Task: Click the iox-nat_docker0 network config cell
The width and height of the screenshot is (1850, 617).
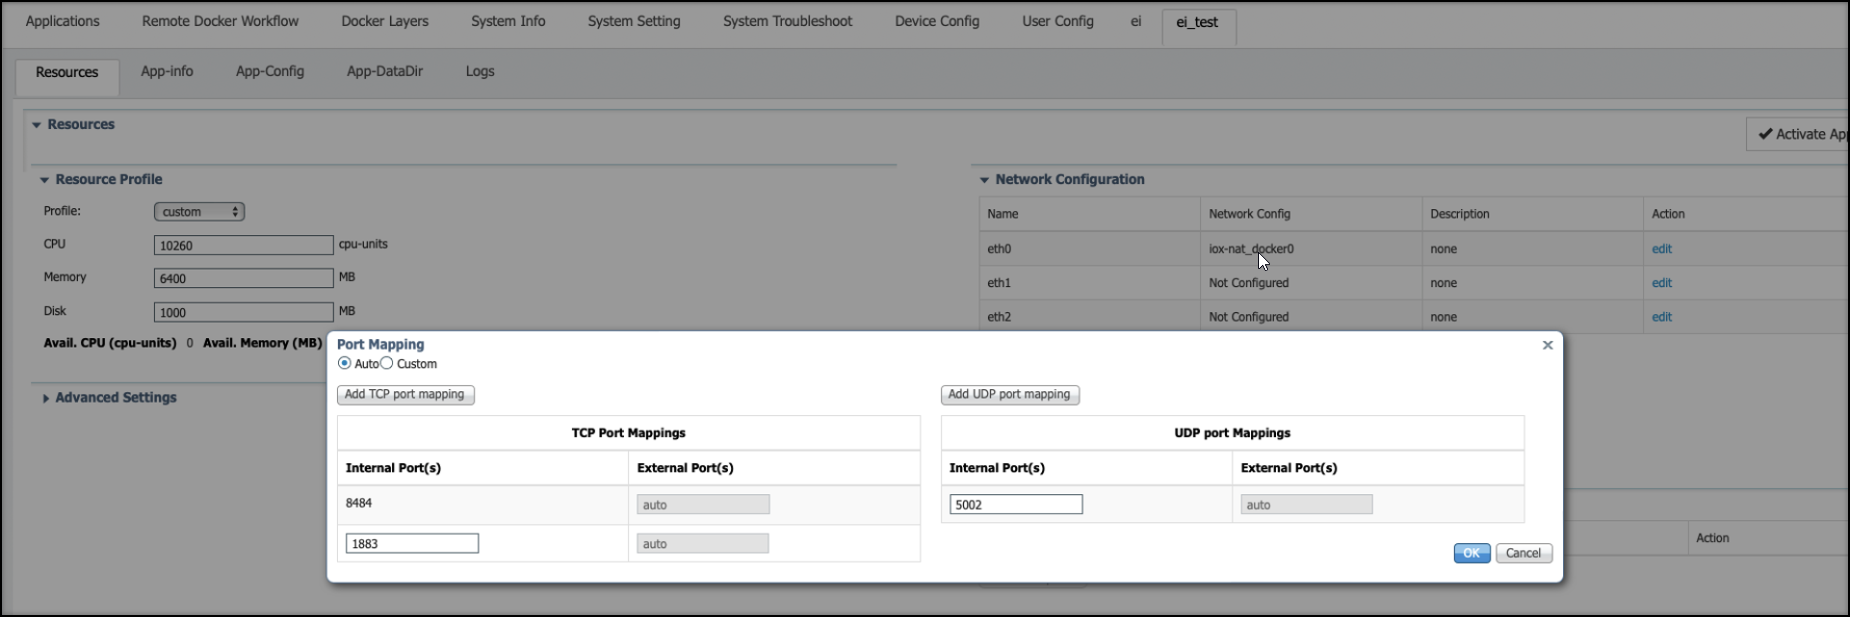Action: 1310,249
